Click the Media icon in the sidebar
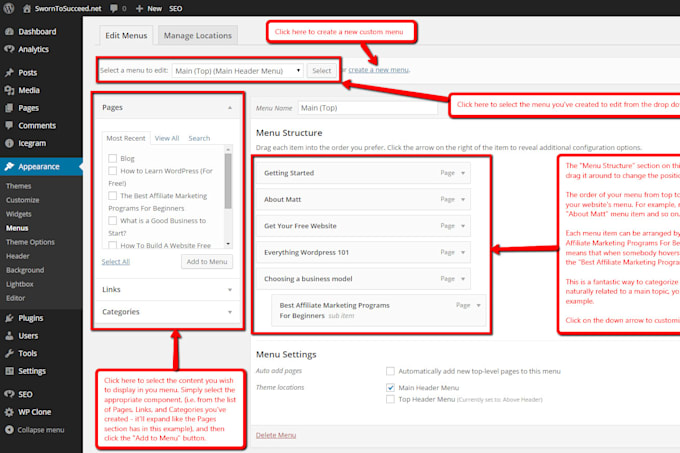 pos(9,90)
